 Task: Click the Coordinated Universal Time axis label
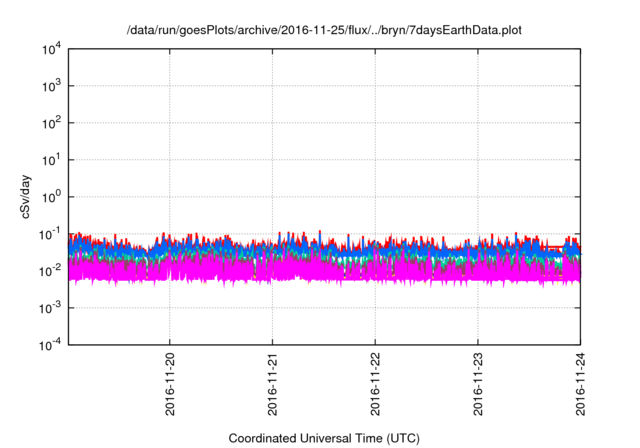[324, 438]
